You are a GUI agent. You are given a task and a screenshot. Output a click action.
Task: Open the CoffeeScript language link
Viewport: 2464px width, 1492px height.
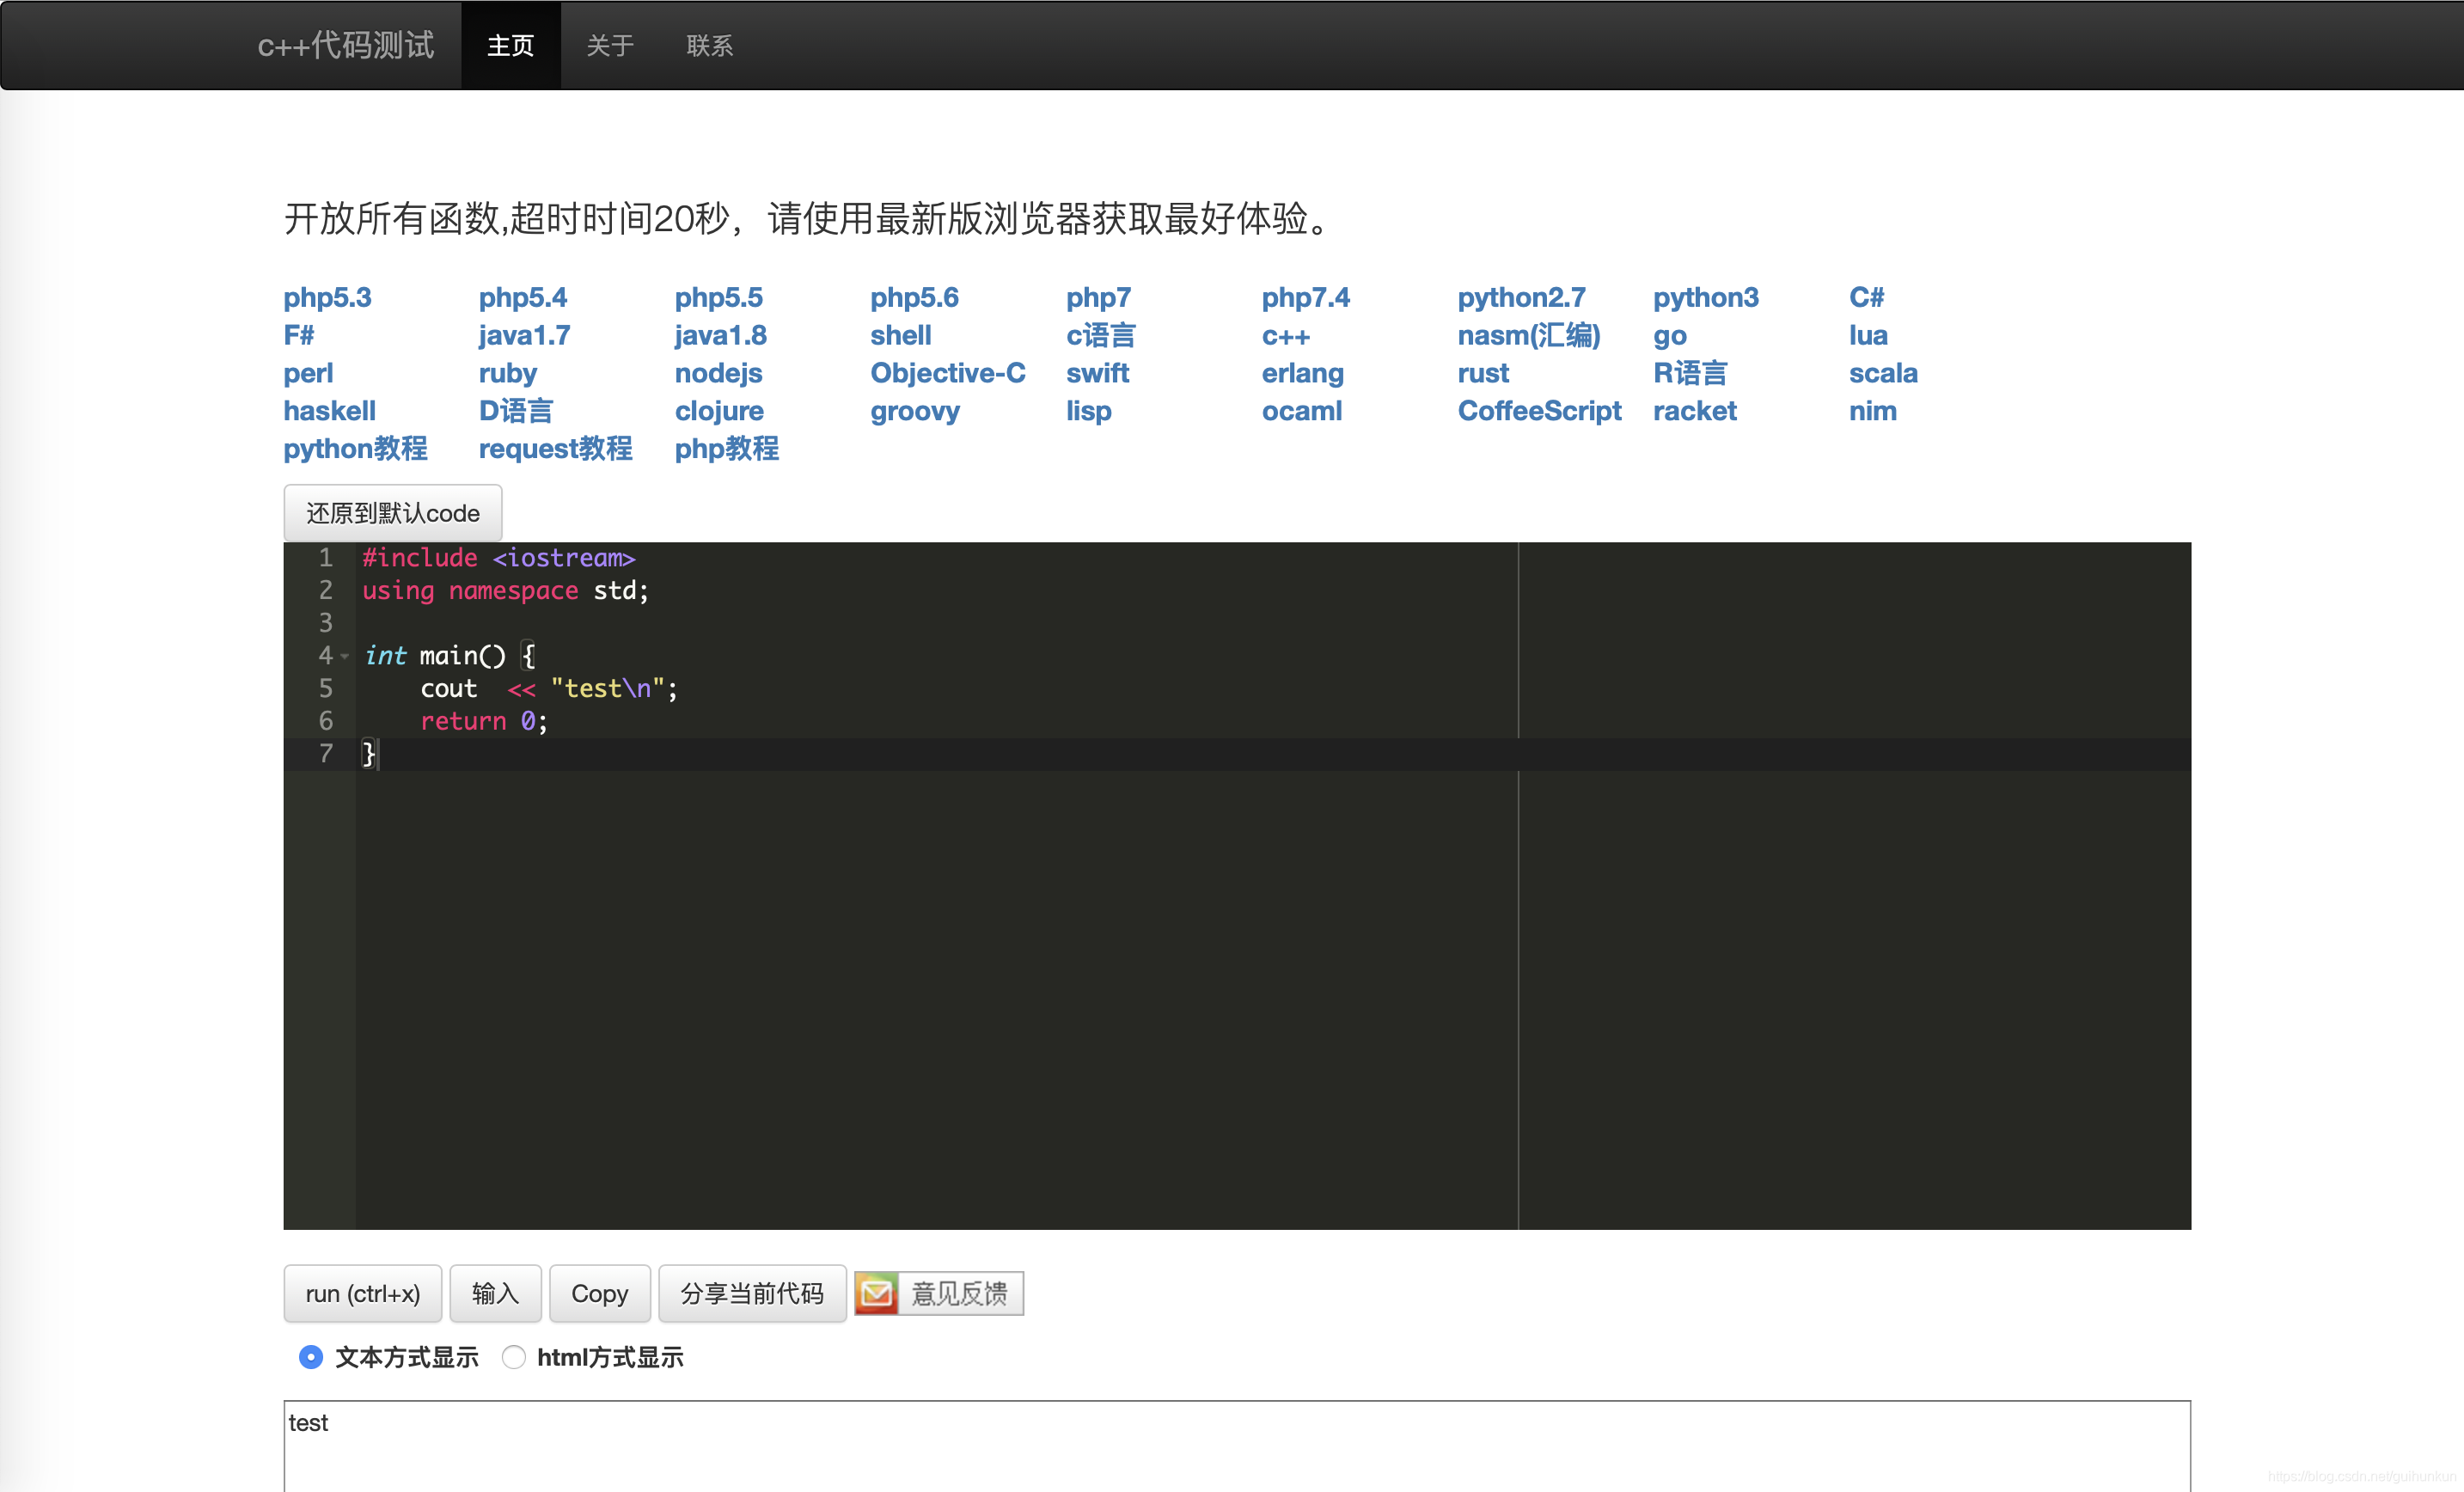[x=1538, y=411]
